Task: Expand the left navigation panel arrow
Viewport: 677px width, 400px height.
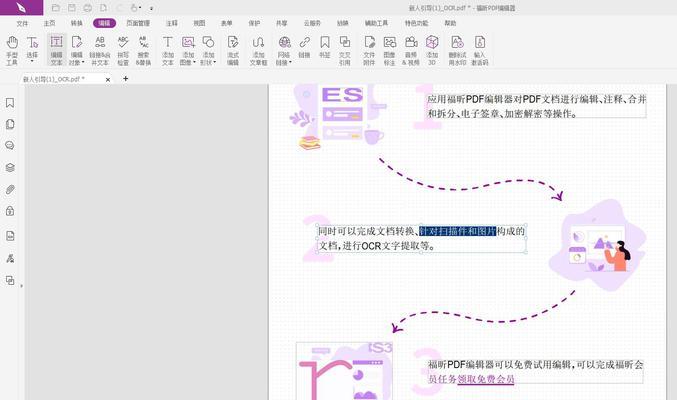Action: click(x=22, y=286)
